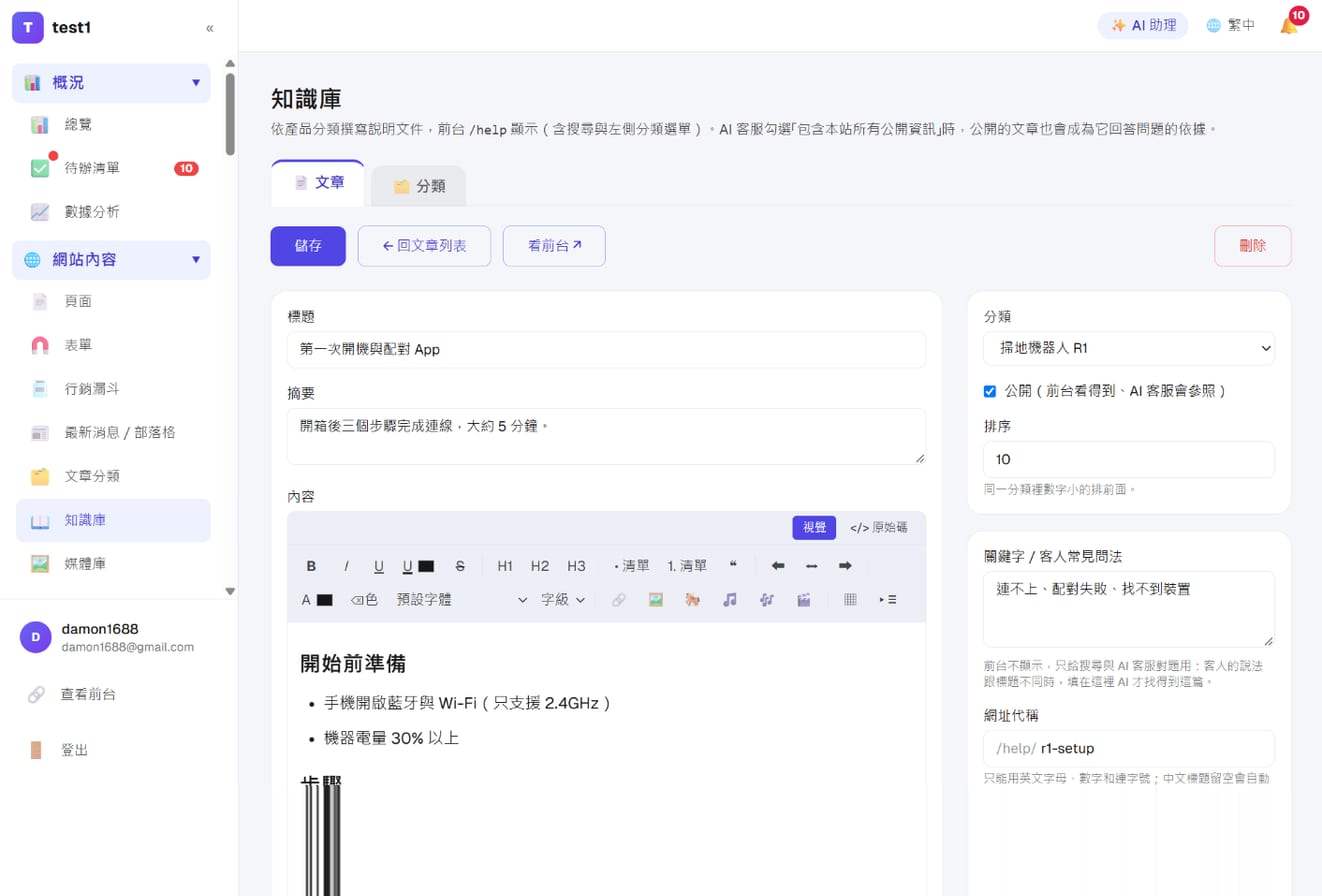Insert a video using the clapperboard icon

coord(803,600)
